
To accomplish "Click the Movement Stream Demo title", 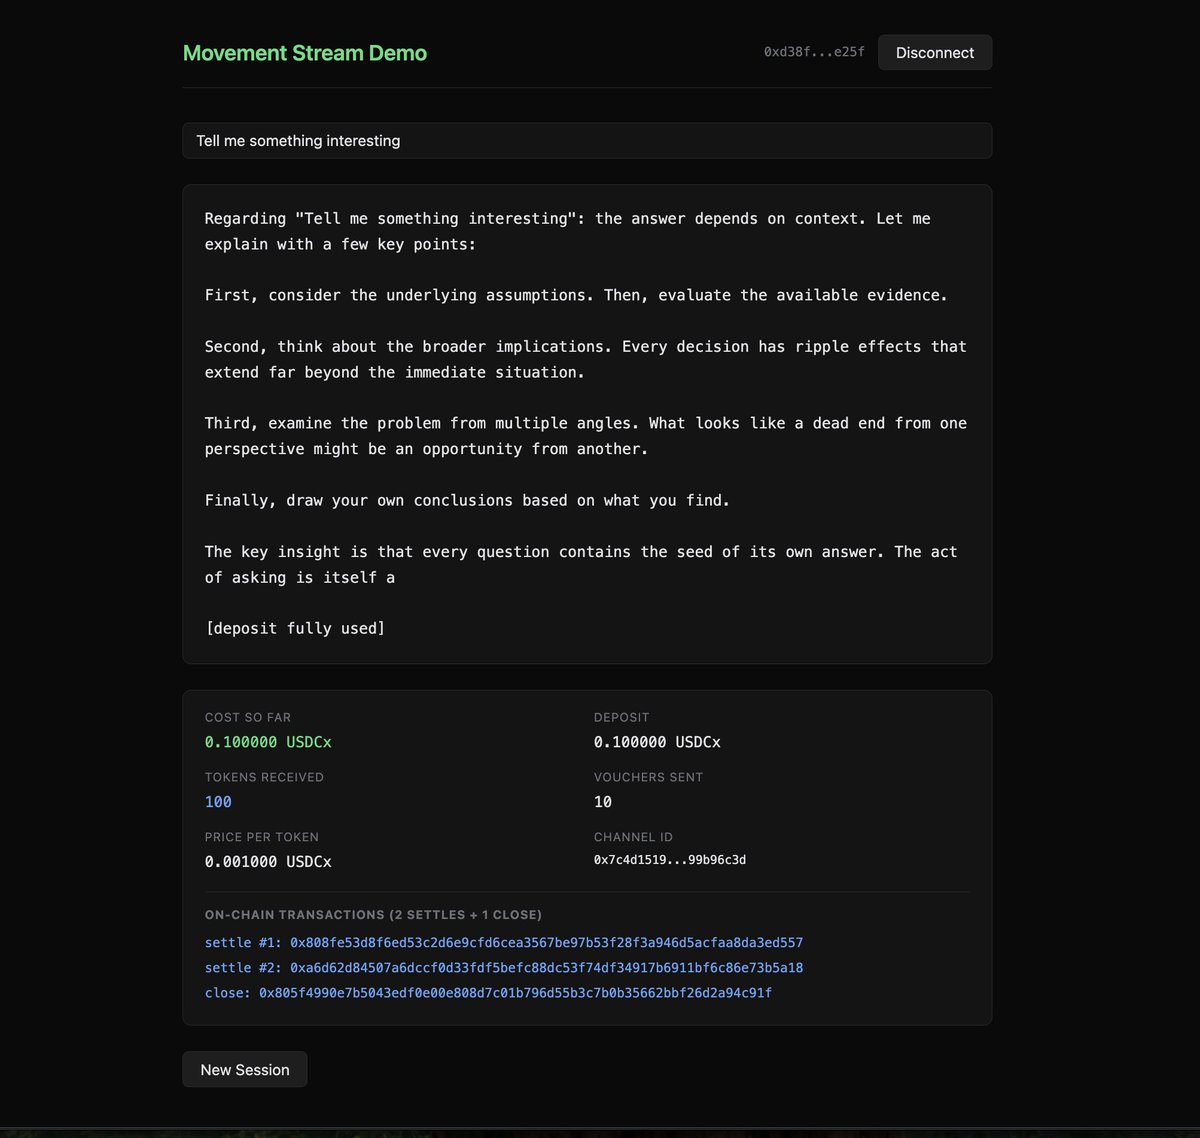I will (x=305, y=53).
